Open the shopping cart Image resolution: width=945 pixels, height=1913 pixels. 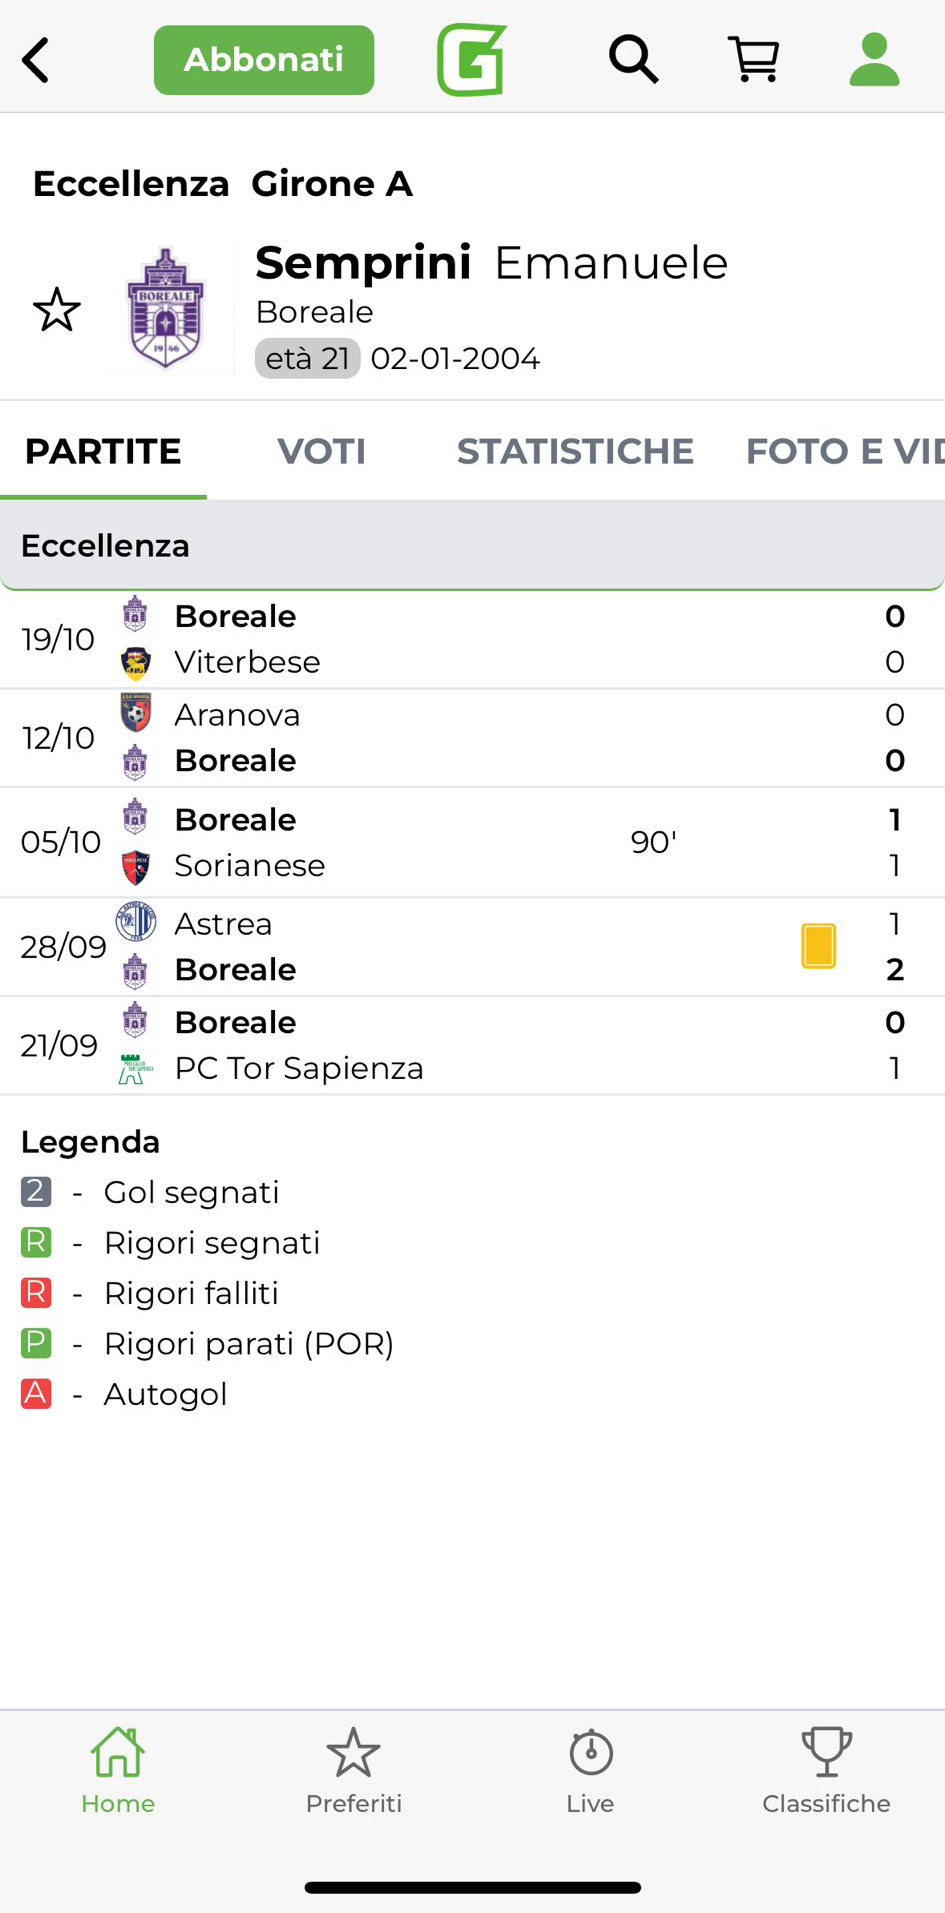tap(754, 60)
